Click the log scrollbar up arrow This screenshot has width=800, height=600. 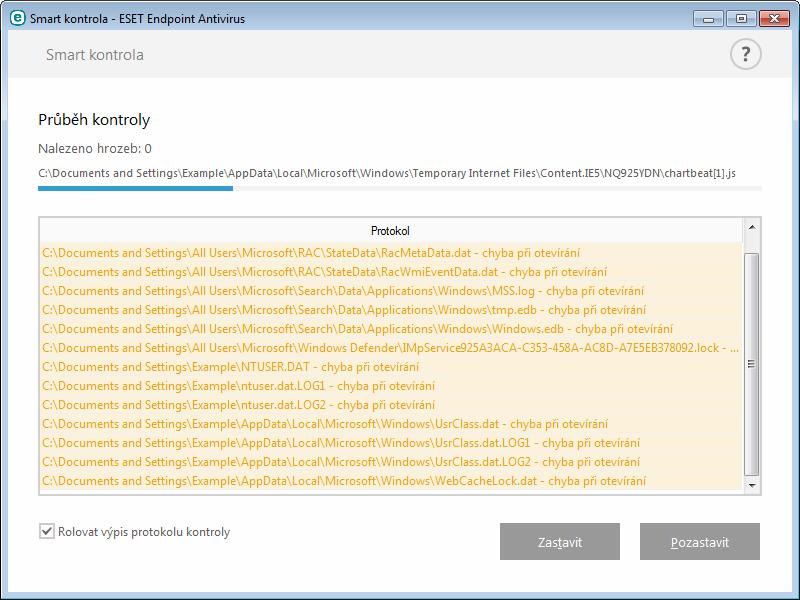click(x=752, y=227)
